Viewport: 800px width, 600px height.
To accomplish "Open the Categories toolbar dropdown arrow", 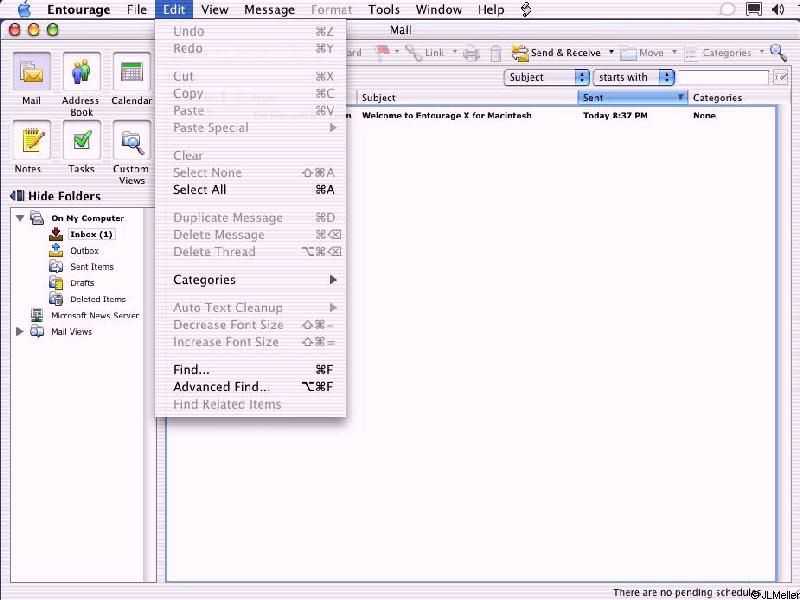I will coord(761,52).
